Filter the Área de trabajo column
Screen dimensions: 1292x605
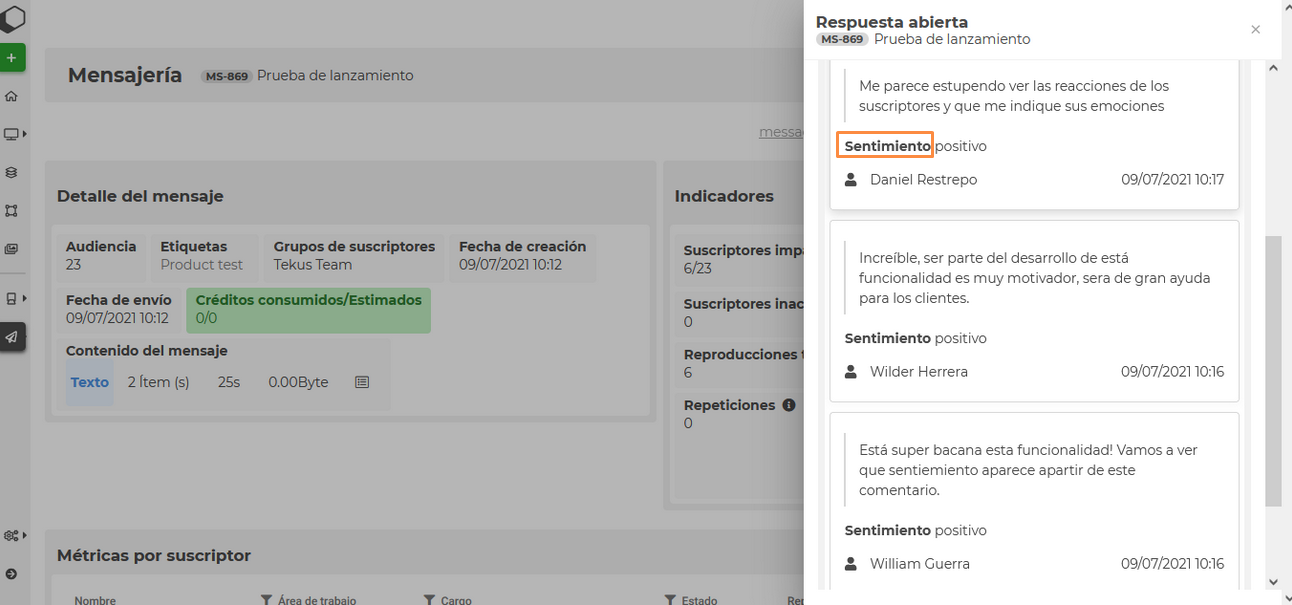pos(266,600)
